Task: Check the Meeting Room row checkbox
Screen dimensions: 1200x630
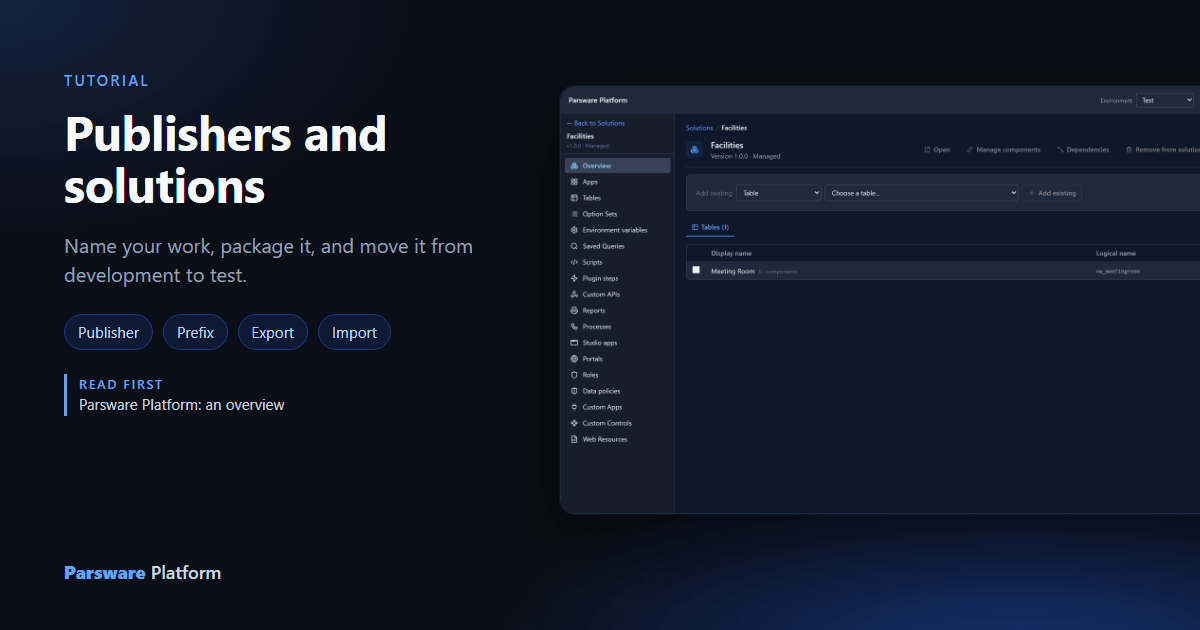Action: click(x=696, y=270)
